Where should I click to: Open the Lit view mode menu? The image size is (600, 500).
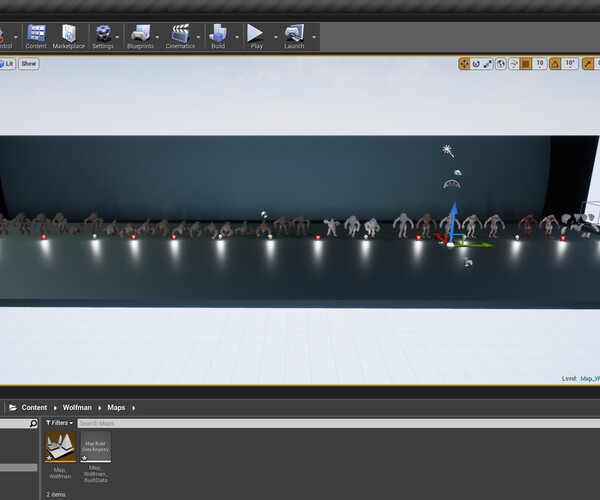click(7, 64)
